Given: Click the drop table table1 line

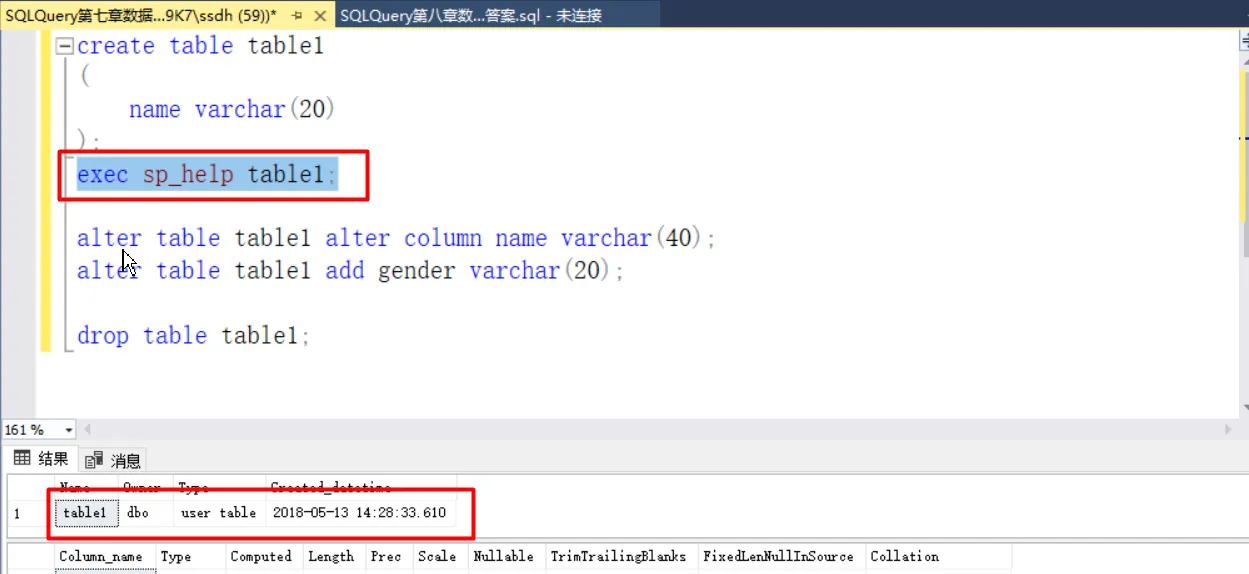Looking at the screenshot, I should pos(193,335).
